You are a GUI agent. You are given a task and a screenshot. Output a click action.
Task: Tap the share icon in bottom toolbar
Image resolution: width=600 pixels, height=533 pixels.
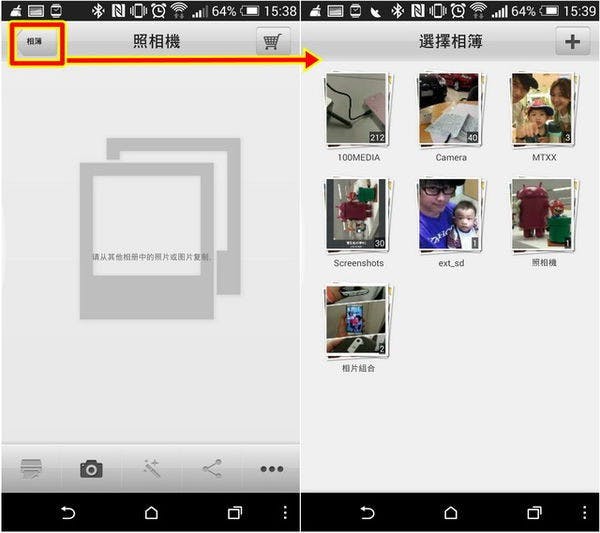pyautogui.click(x=212, y=469)
